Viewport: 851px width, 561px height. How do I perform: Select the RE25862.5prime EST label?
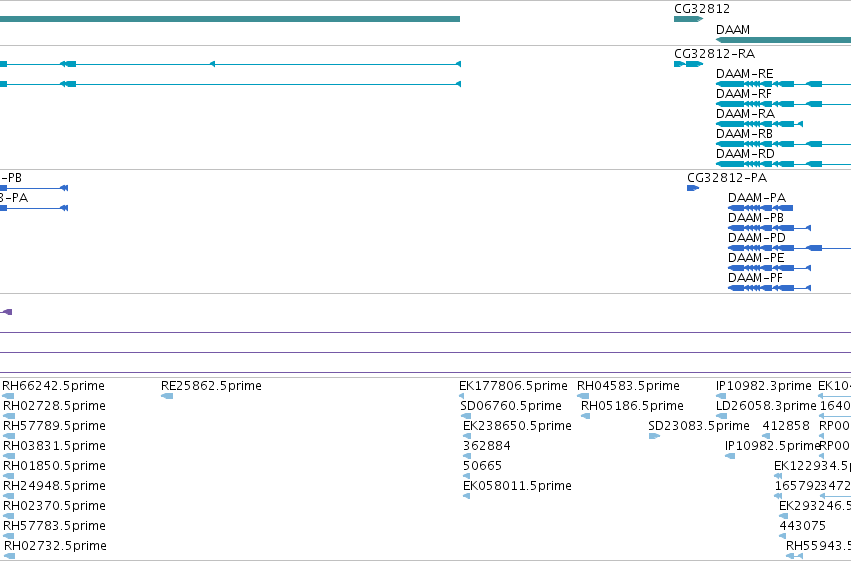coord(211,386)
